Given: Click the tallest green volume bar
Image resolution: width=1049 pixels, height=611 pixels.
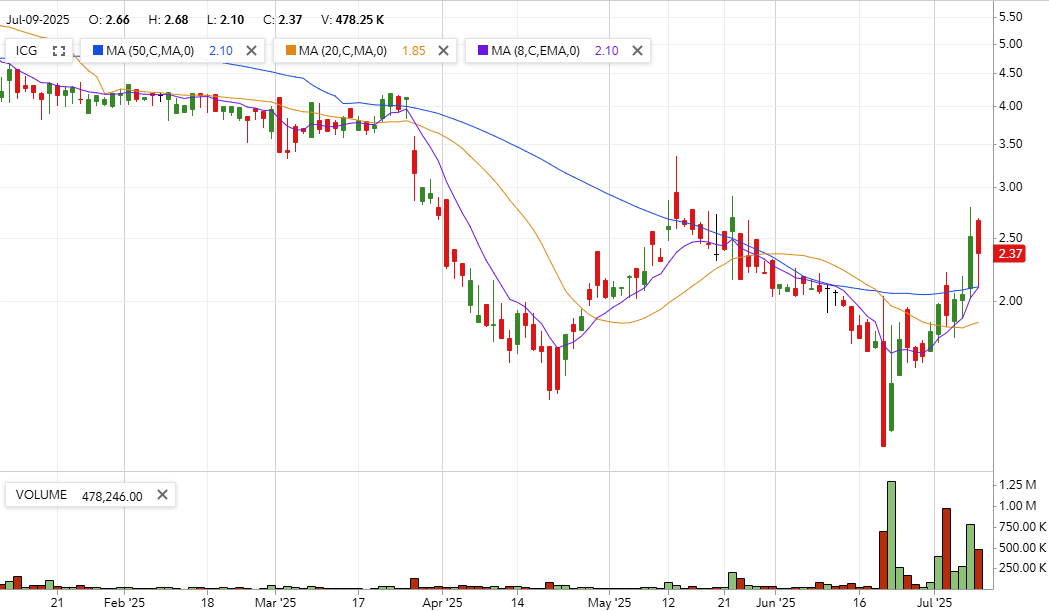Looking at the screenshot, I should (891, 535).
